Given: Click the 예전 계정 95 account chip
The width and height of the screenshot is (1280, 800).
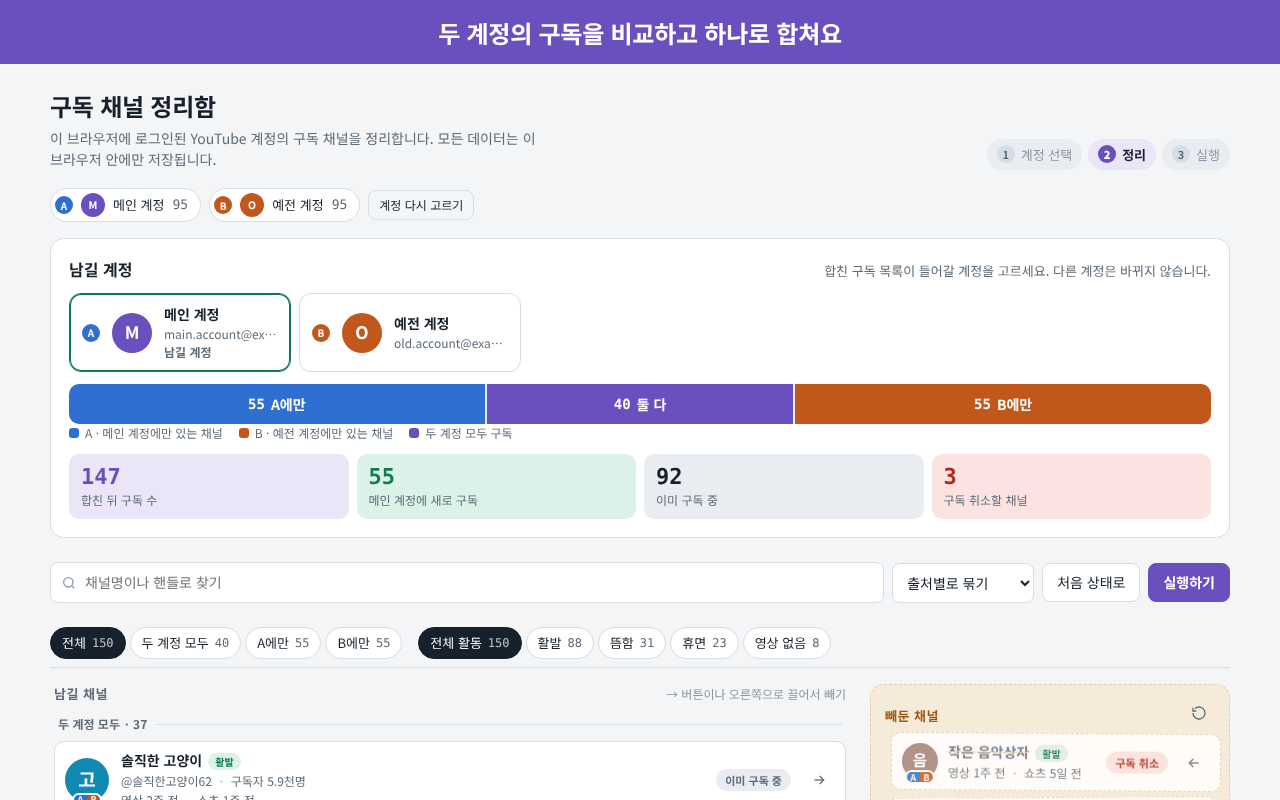Looking at the screenshot, I should (284, 205).
